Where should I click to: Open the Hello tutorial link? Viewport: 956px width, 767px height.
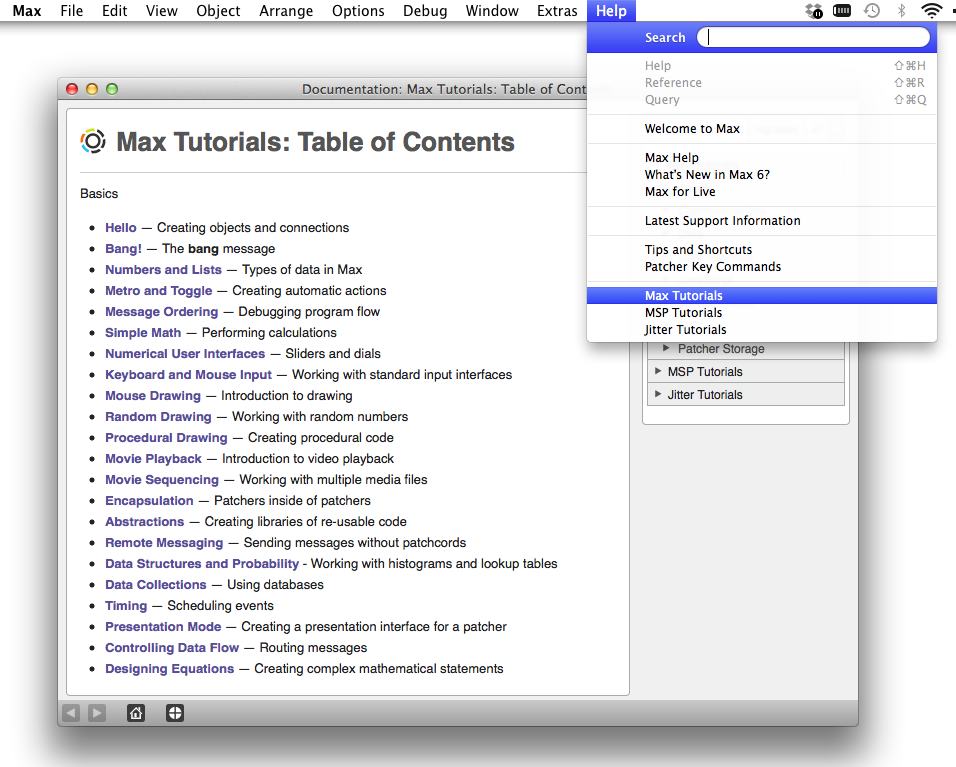coord(121,227)
